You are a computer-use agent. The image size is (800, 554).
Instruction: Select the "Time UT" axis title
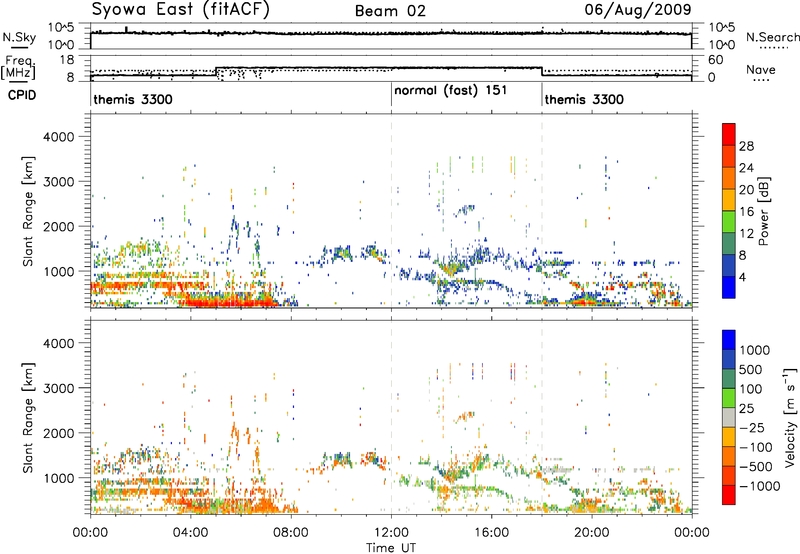(391, 548)
